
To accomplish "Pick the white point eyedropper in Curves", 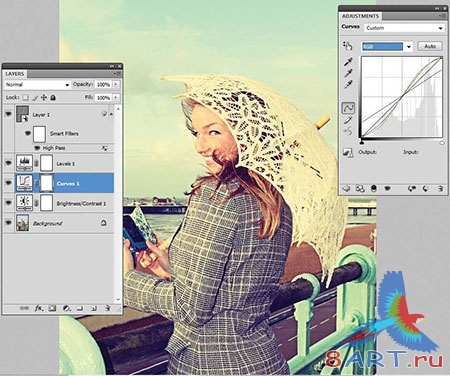I will click(x=348, y=85).
